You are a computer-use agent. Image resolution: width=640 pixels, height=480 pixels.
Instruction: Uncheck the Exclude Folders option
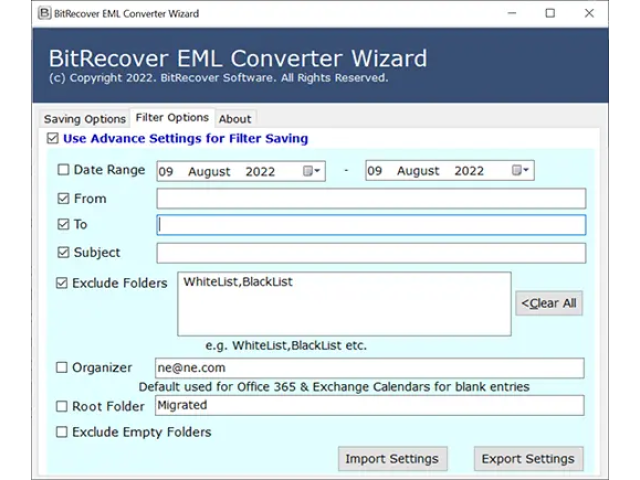pyautogui.click(x=62, y=284)
